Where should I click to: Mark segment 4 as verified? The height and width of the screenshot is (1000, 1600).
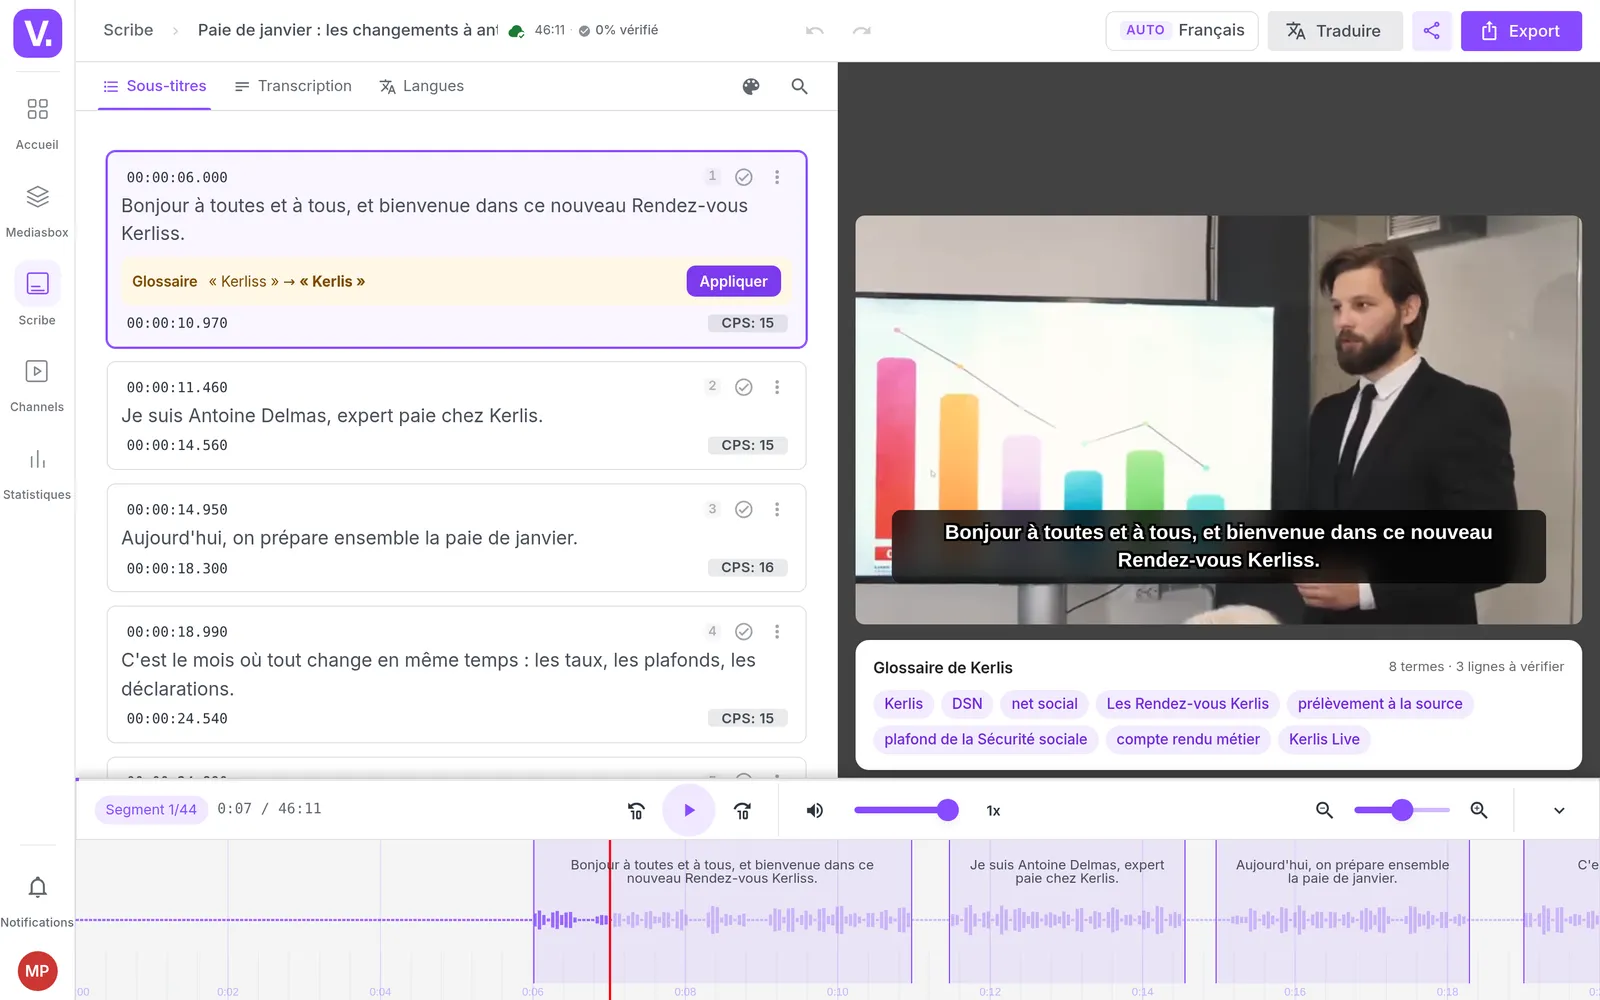click(x=744, y=632)
